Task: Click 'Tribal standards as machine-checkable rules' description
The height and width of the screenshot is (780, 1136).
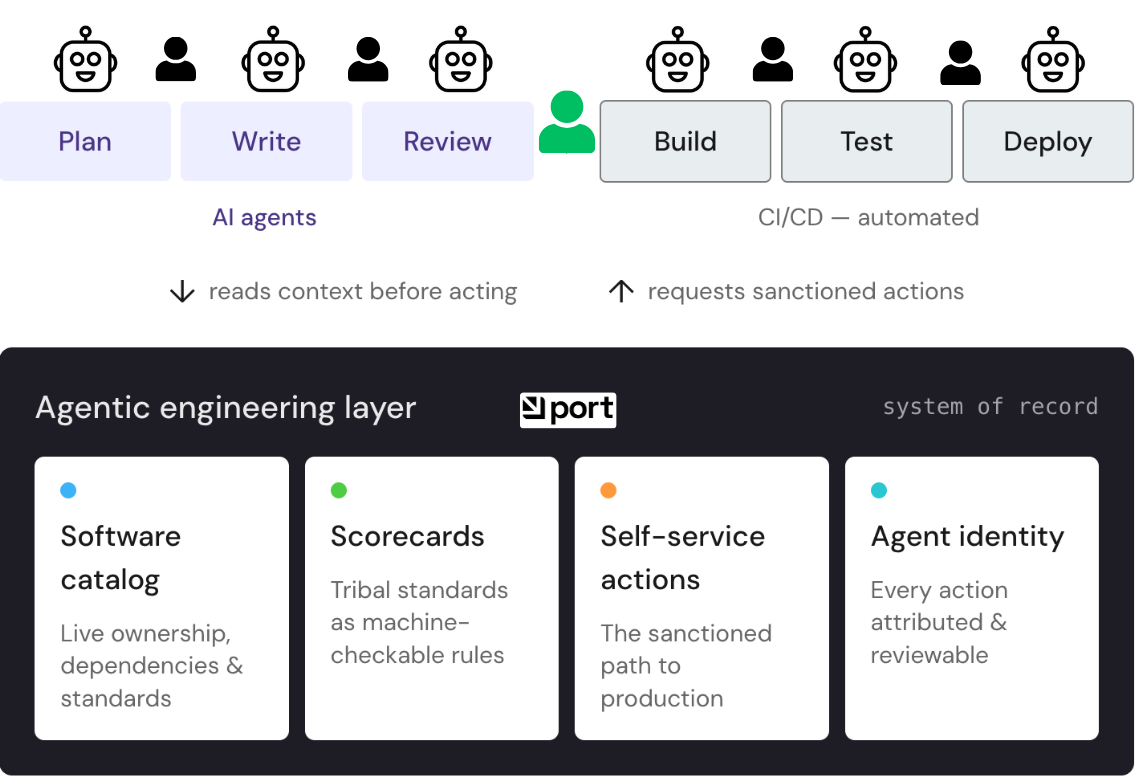Action: 419,622
